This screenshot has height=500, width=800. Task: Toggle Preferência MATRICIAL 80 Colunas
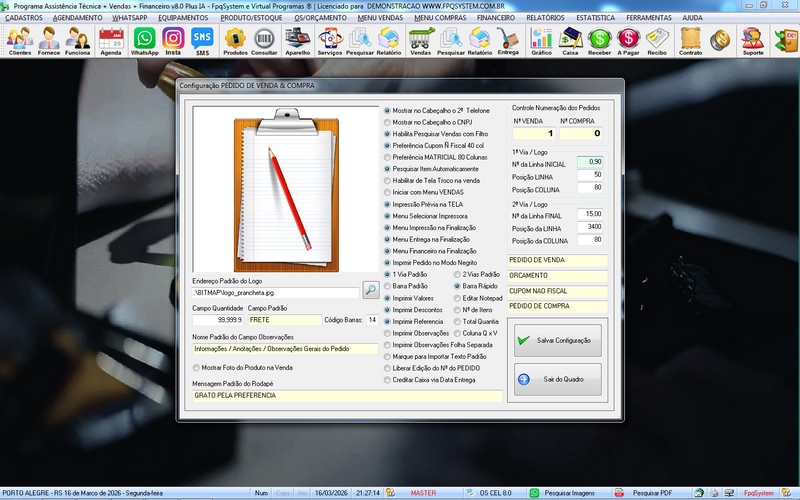tap(388, 157)
